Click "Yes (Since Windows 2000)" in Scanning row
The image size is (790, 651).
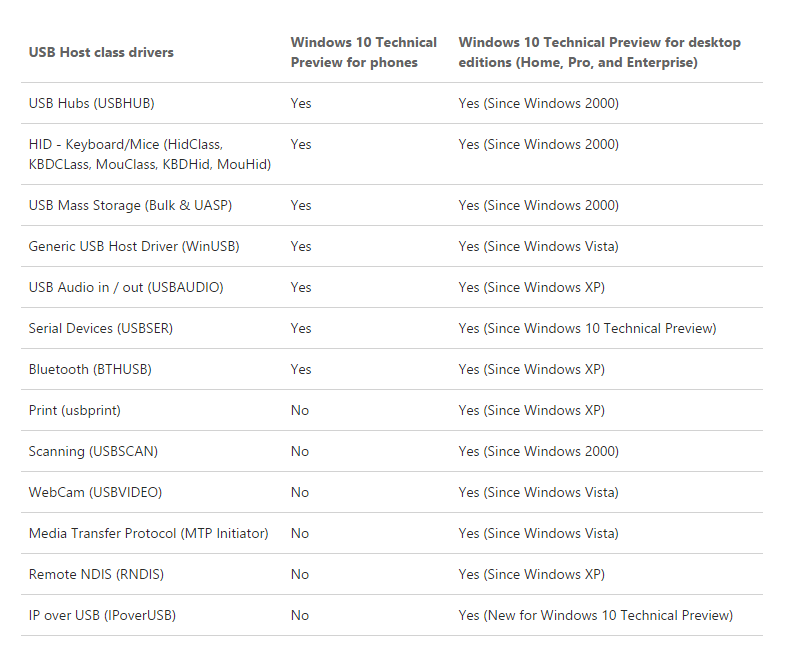(x=539, y=451)
